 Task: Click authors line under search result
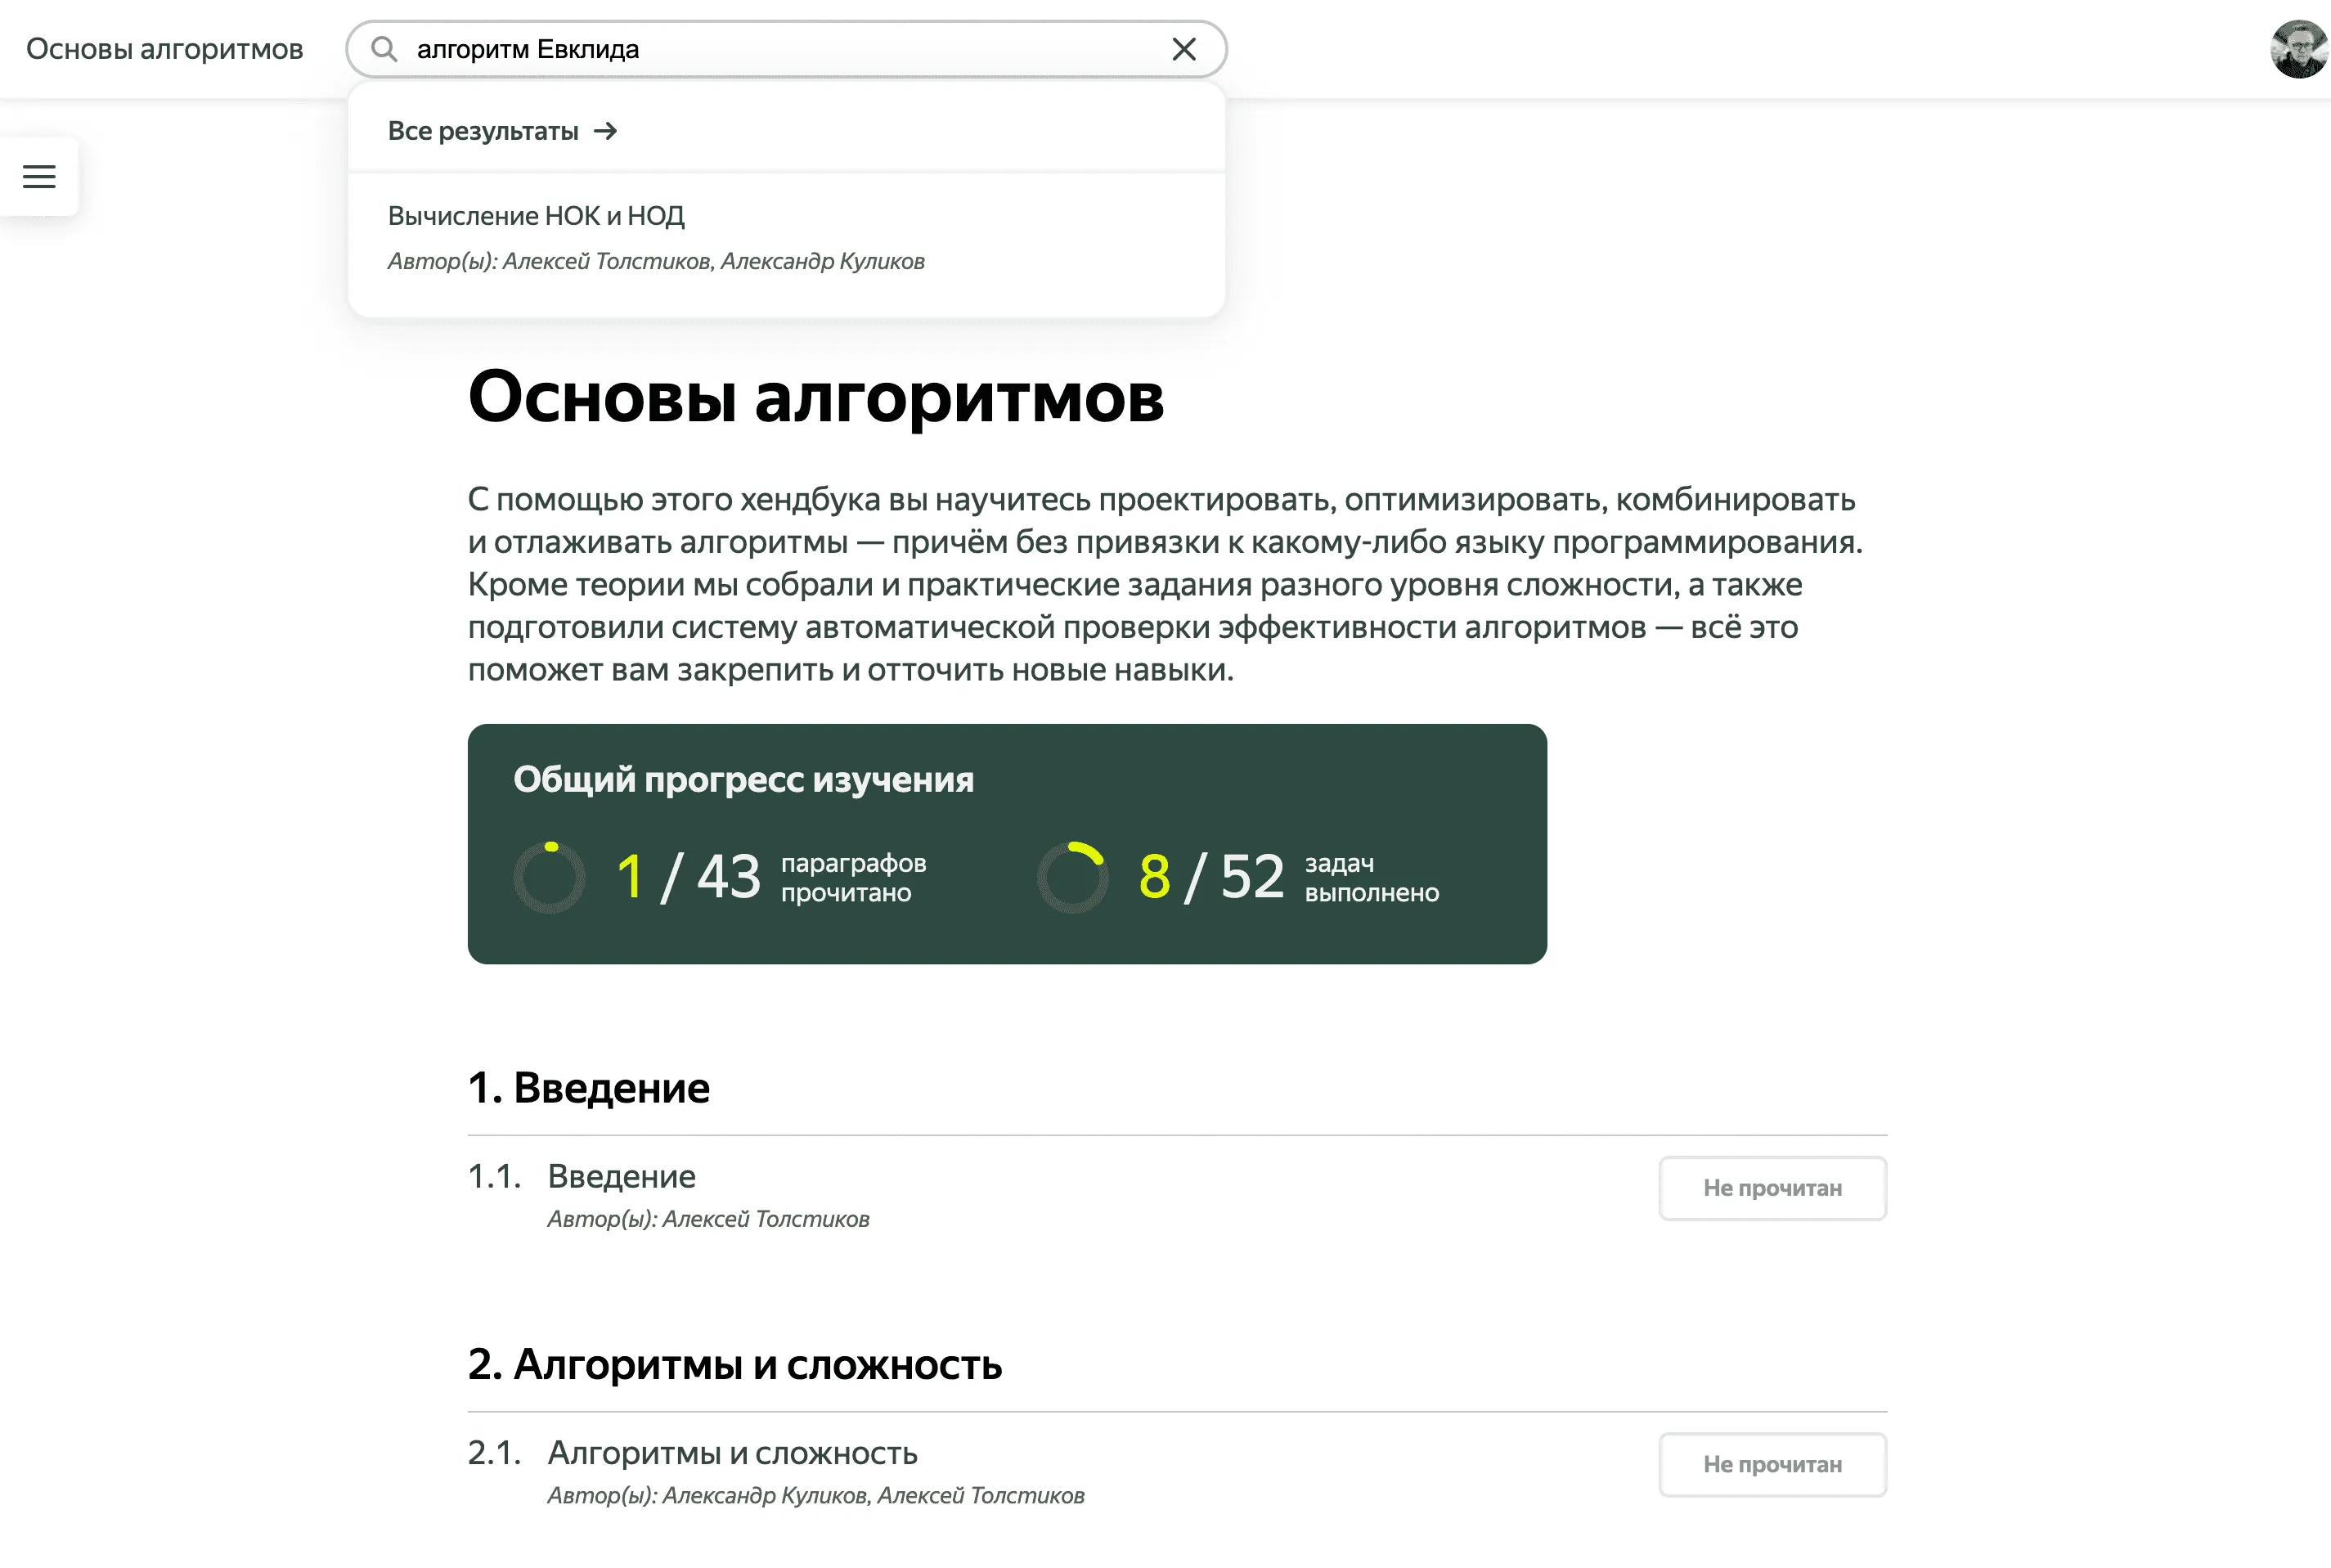[x=656, y=261]
